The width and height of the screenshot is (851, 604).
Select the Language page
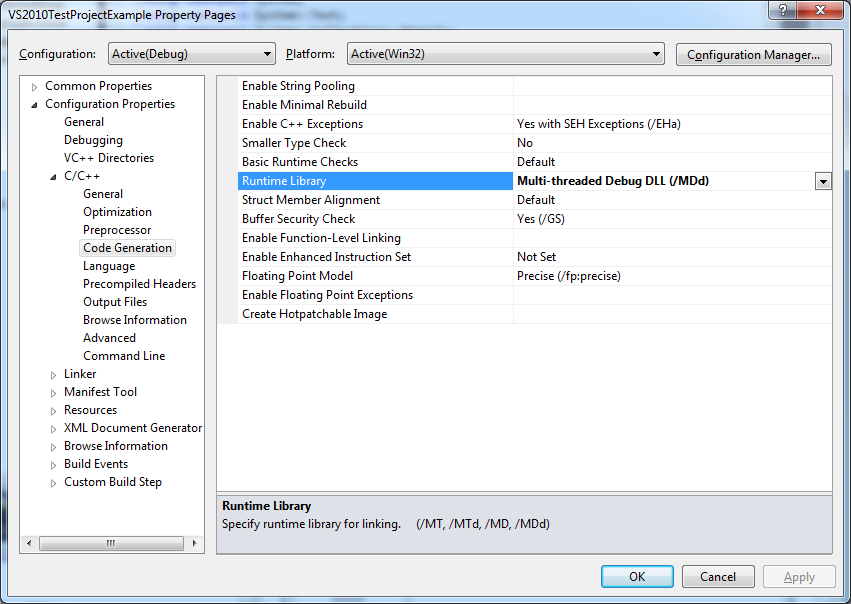[x=109, y=266]
